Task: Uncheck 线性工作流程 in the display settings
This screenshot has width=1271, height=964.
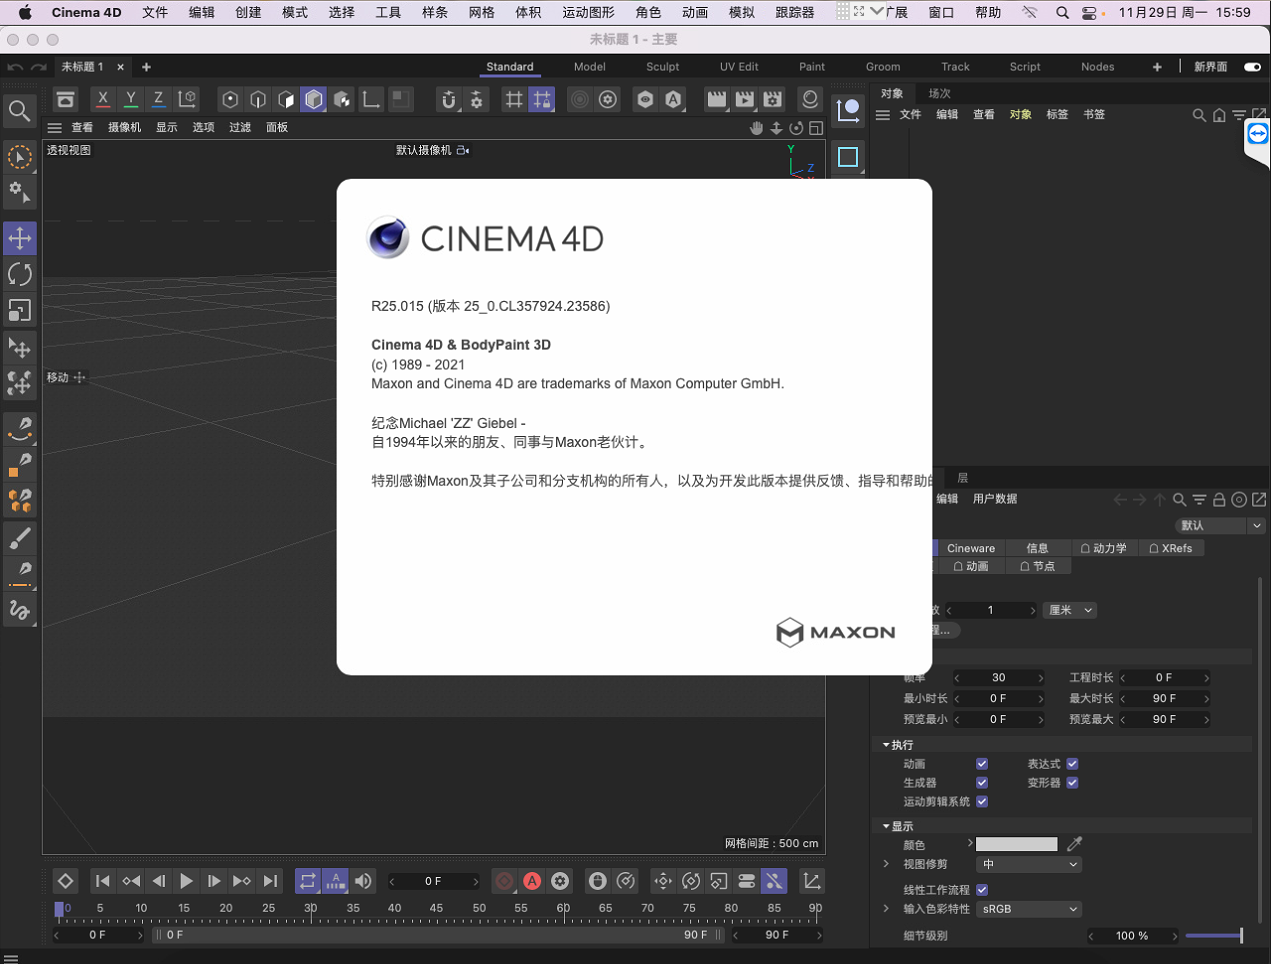Action: pos(981,889)
